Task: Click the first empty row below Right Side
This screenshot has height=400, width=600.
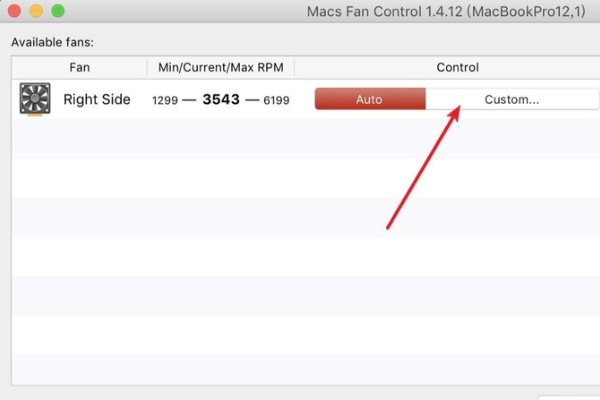Action: pos(300,139)
